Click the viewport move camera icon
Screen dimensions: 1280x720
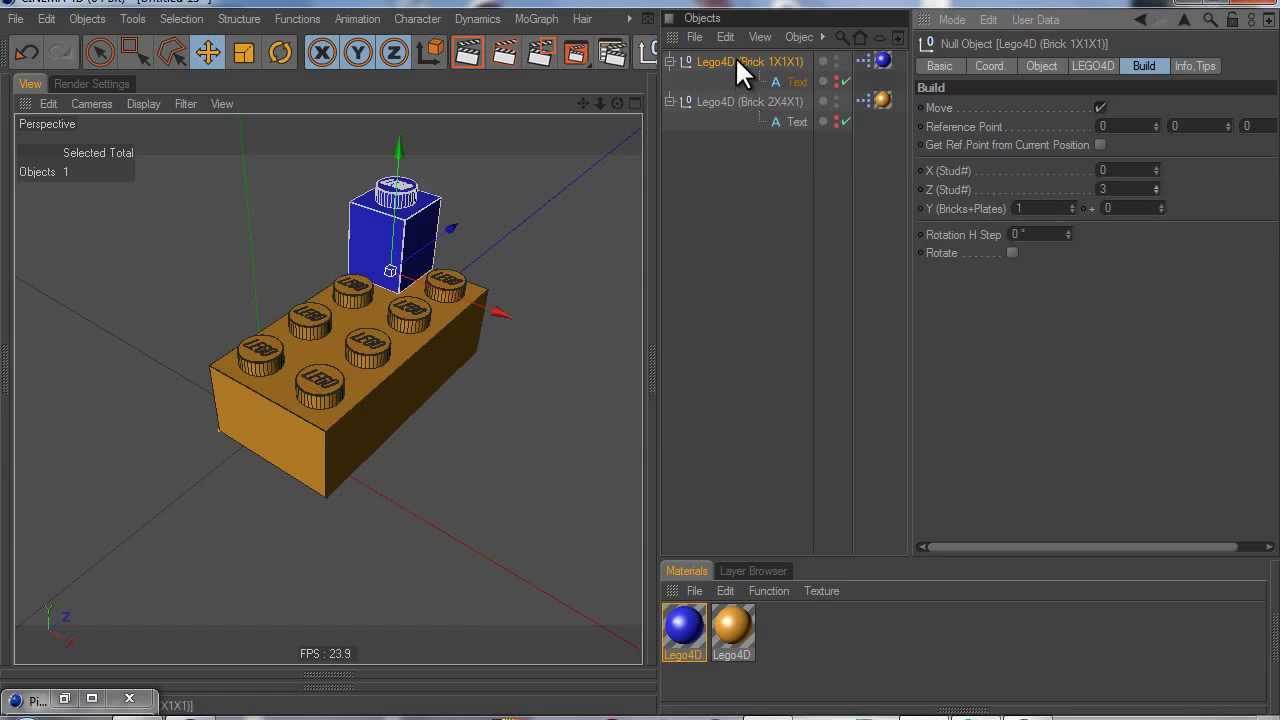[x=583, y=104]
